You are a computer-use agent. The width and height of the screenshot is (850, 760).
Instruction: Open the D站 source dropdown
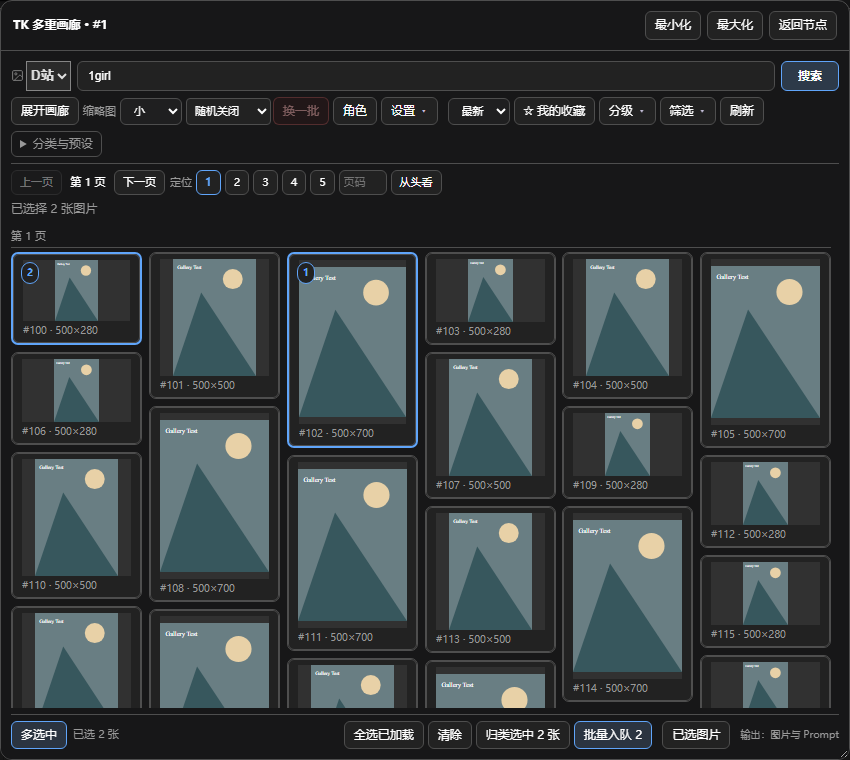[48, 76]
